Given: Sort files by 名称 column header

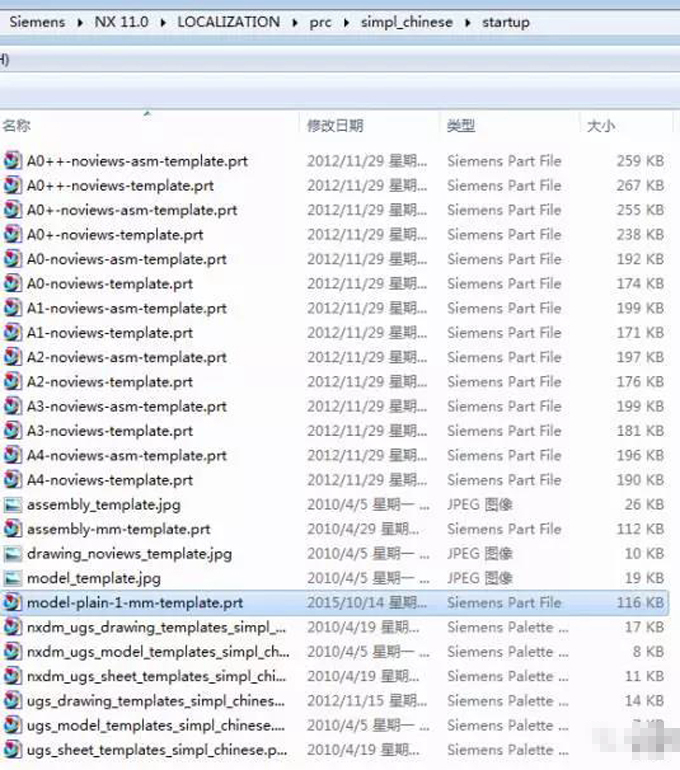Looking at the screenshot, I should [16, 126].
